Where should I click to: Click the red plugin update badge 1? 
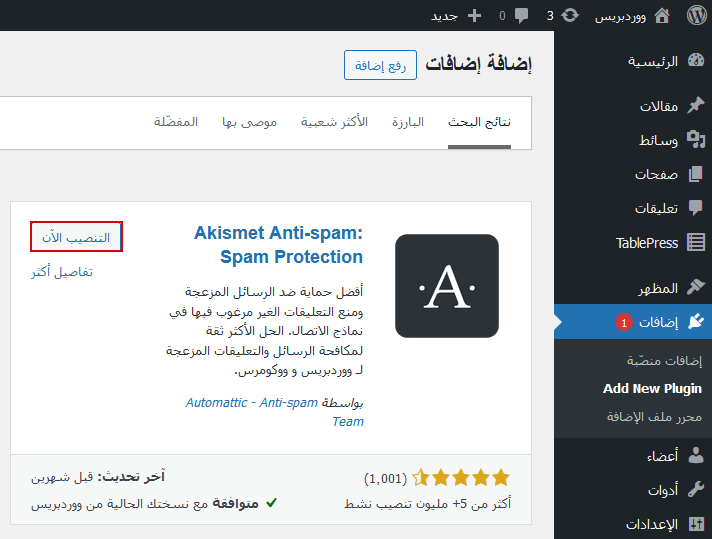pyautogui.click(x=624, y=322)
